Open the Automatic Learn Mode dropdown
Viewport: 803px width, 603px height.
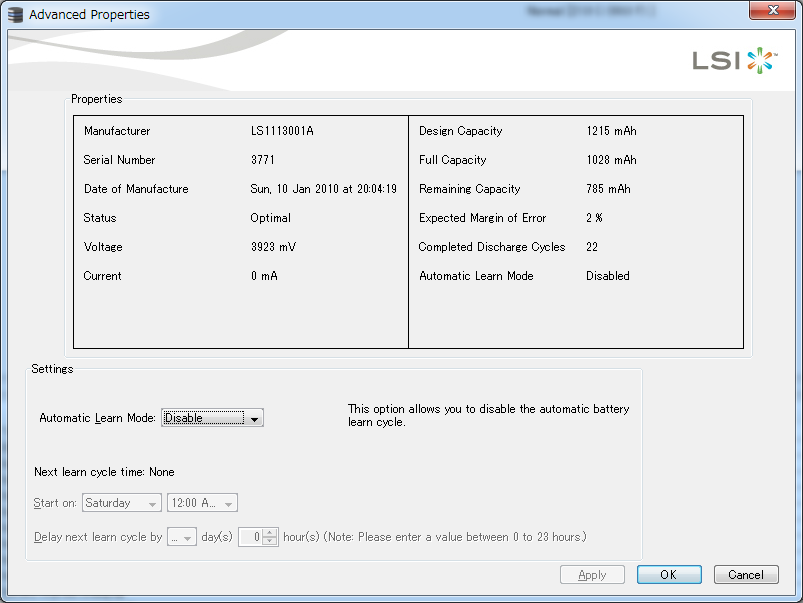212,418
